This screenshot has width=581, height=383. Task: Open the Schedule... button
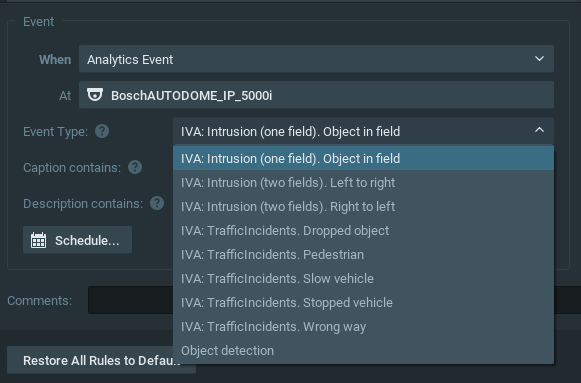coord(77,240)
